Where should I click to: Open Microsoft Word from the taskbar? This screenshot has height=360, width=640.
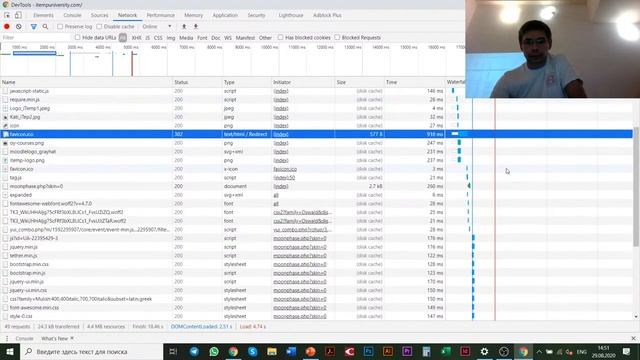(x=291, y=351)
